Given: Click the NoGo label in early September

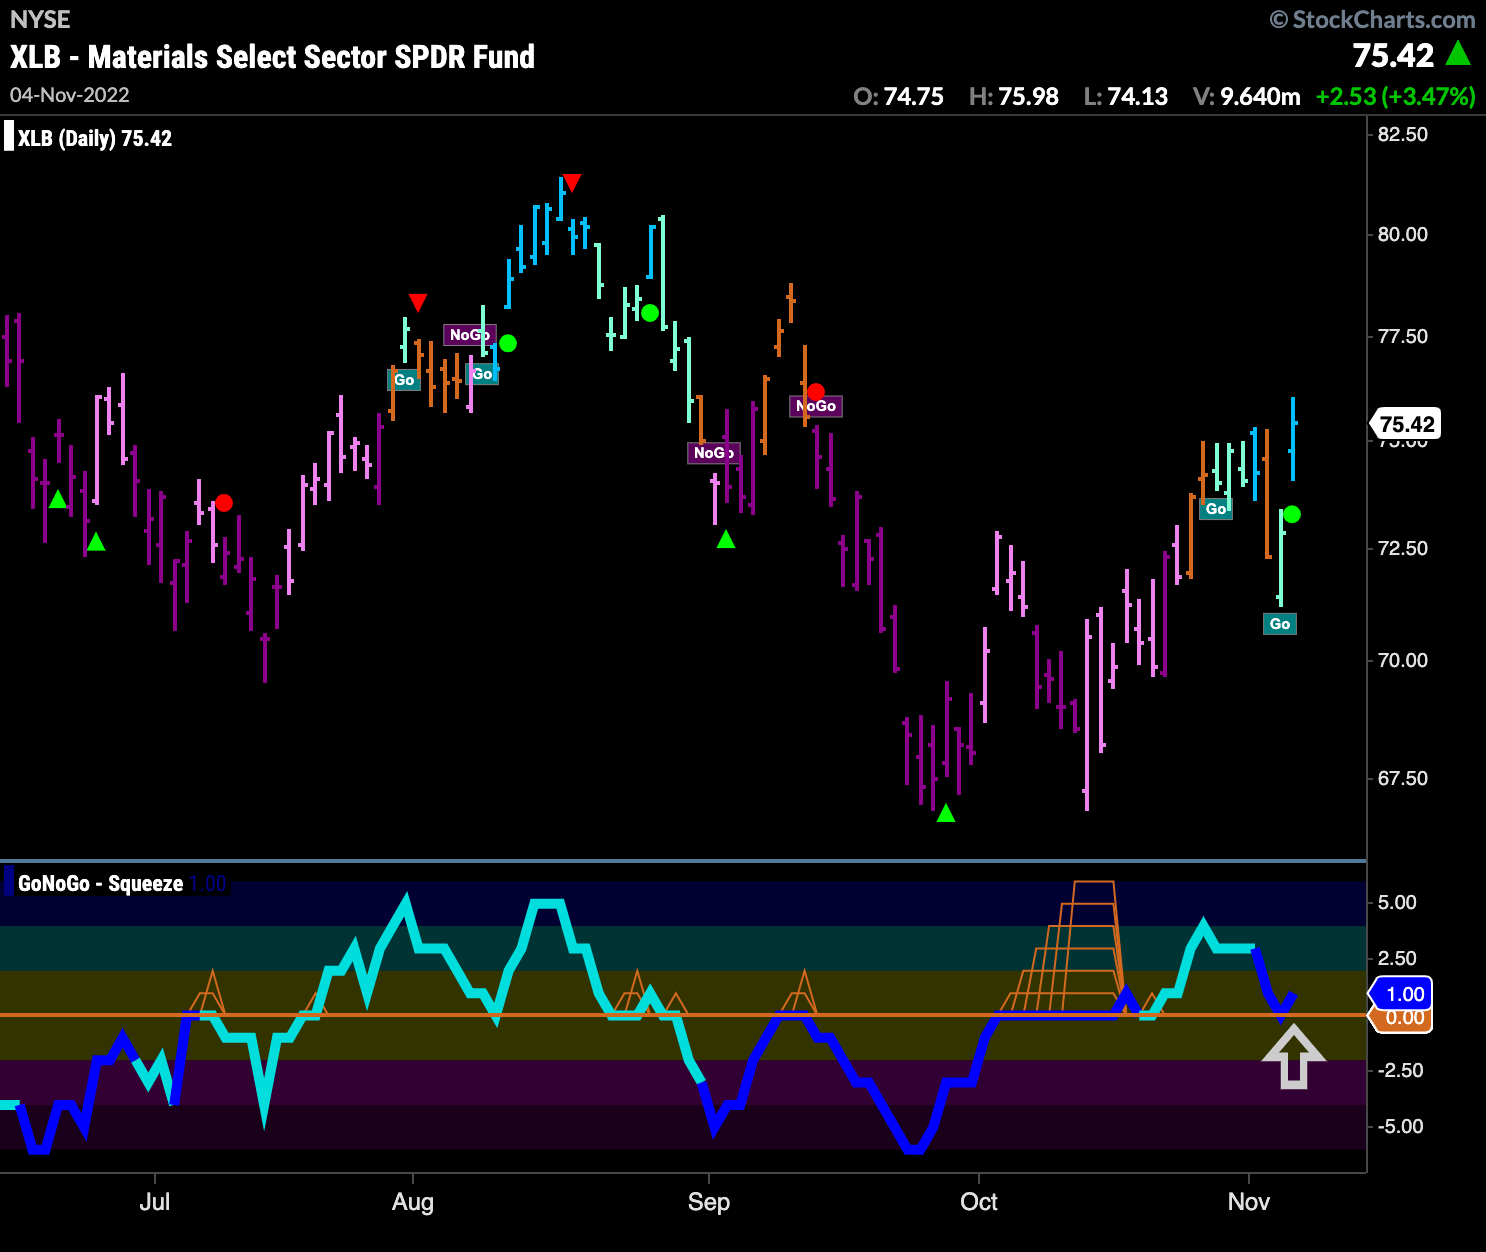Looking at the screenshot, I should (714, 453).
